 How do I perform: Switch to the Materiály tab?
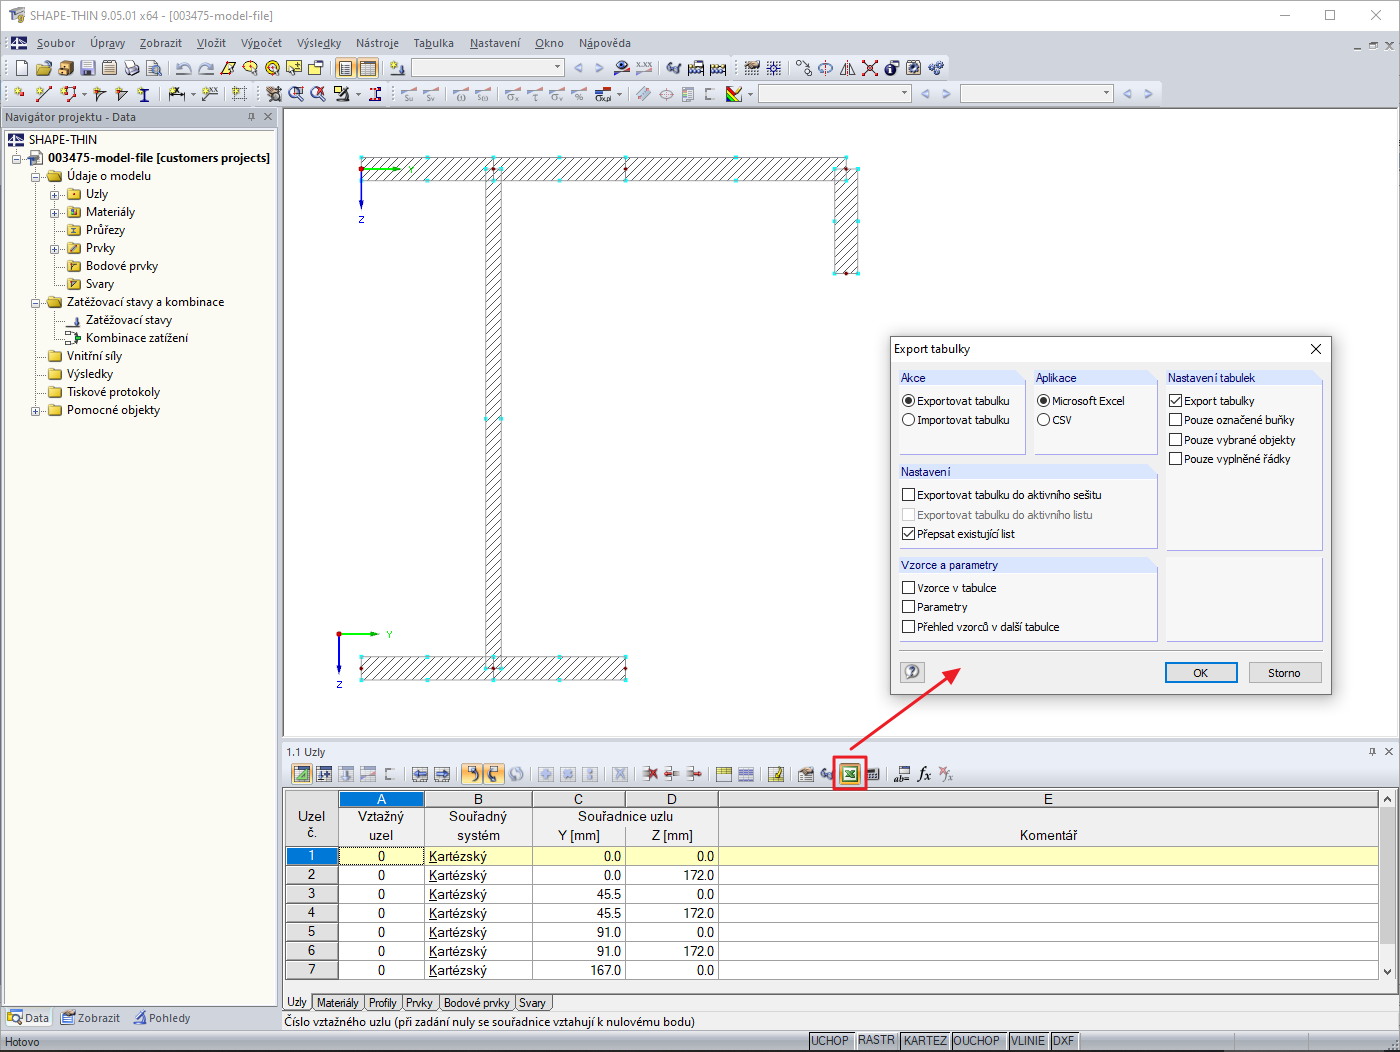(x=338, y=1002)
